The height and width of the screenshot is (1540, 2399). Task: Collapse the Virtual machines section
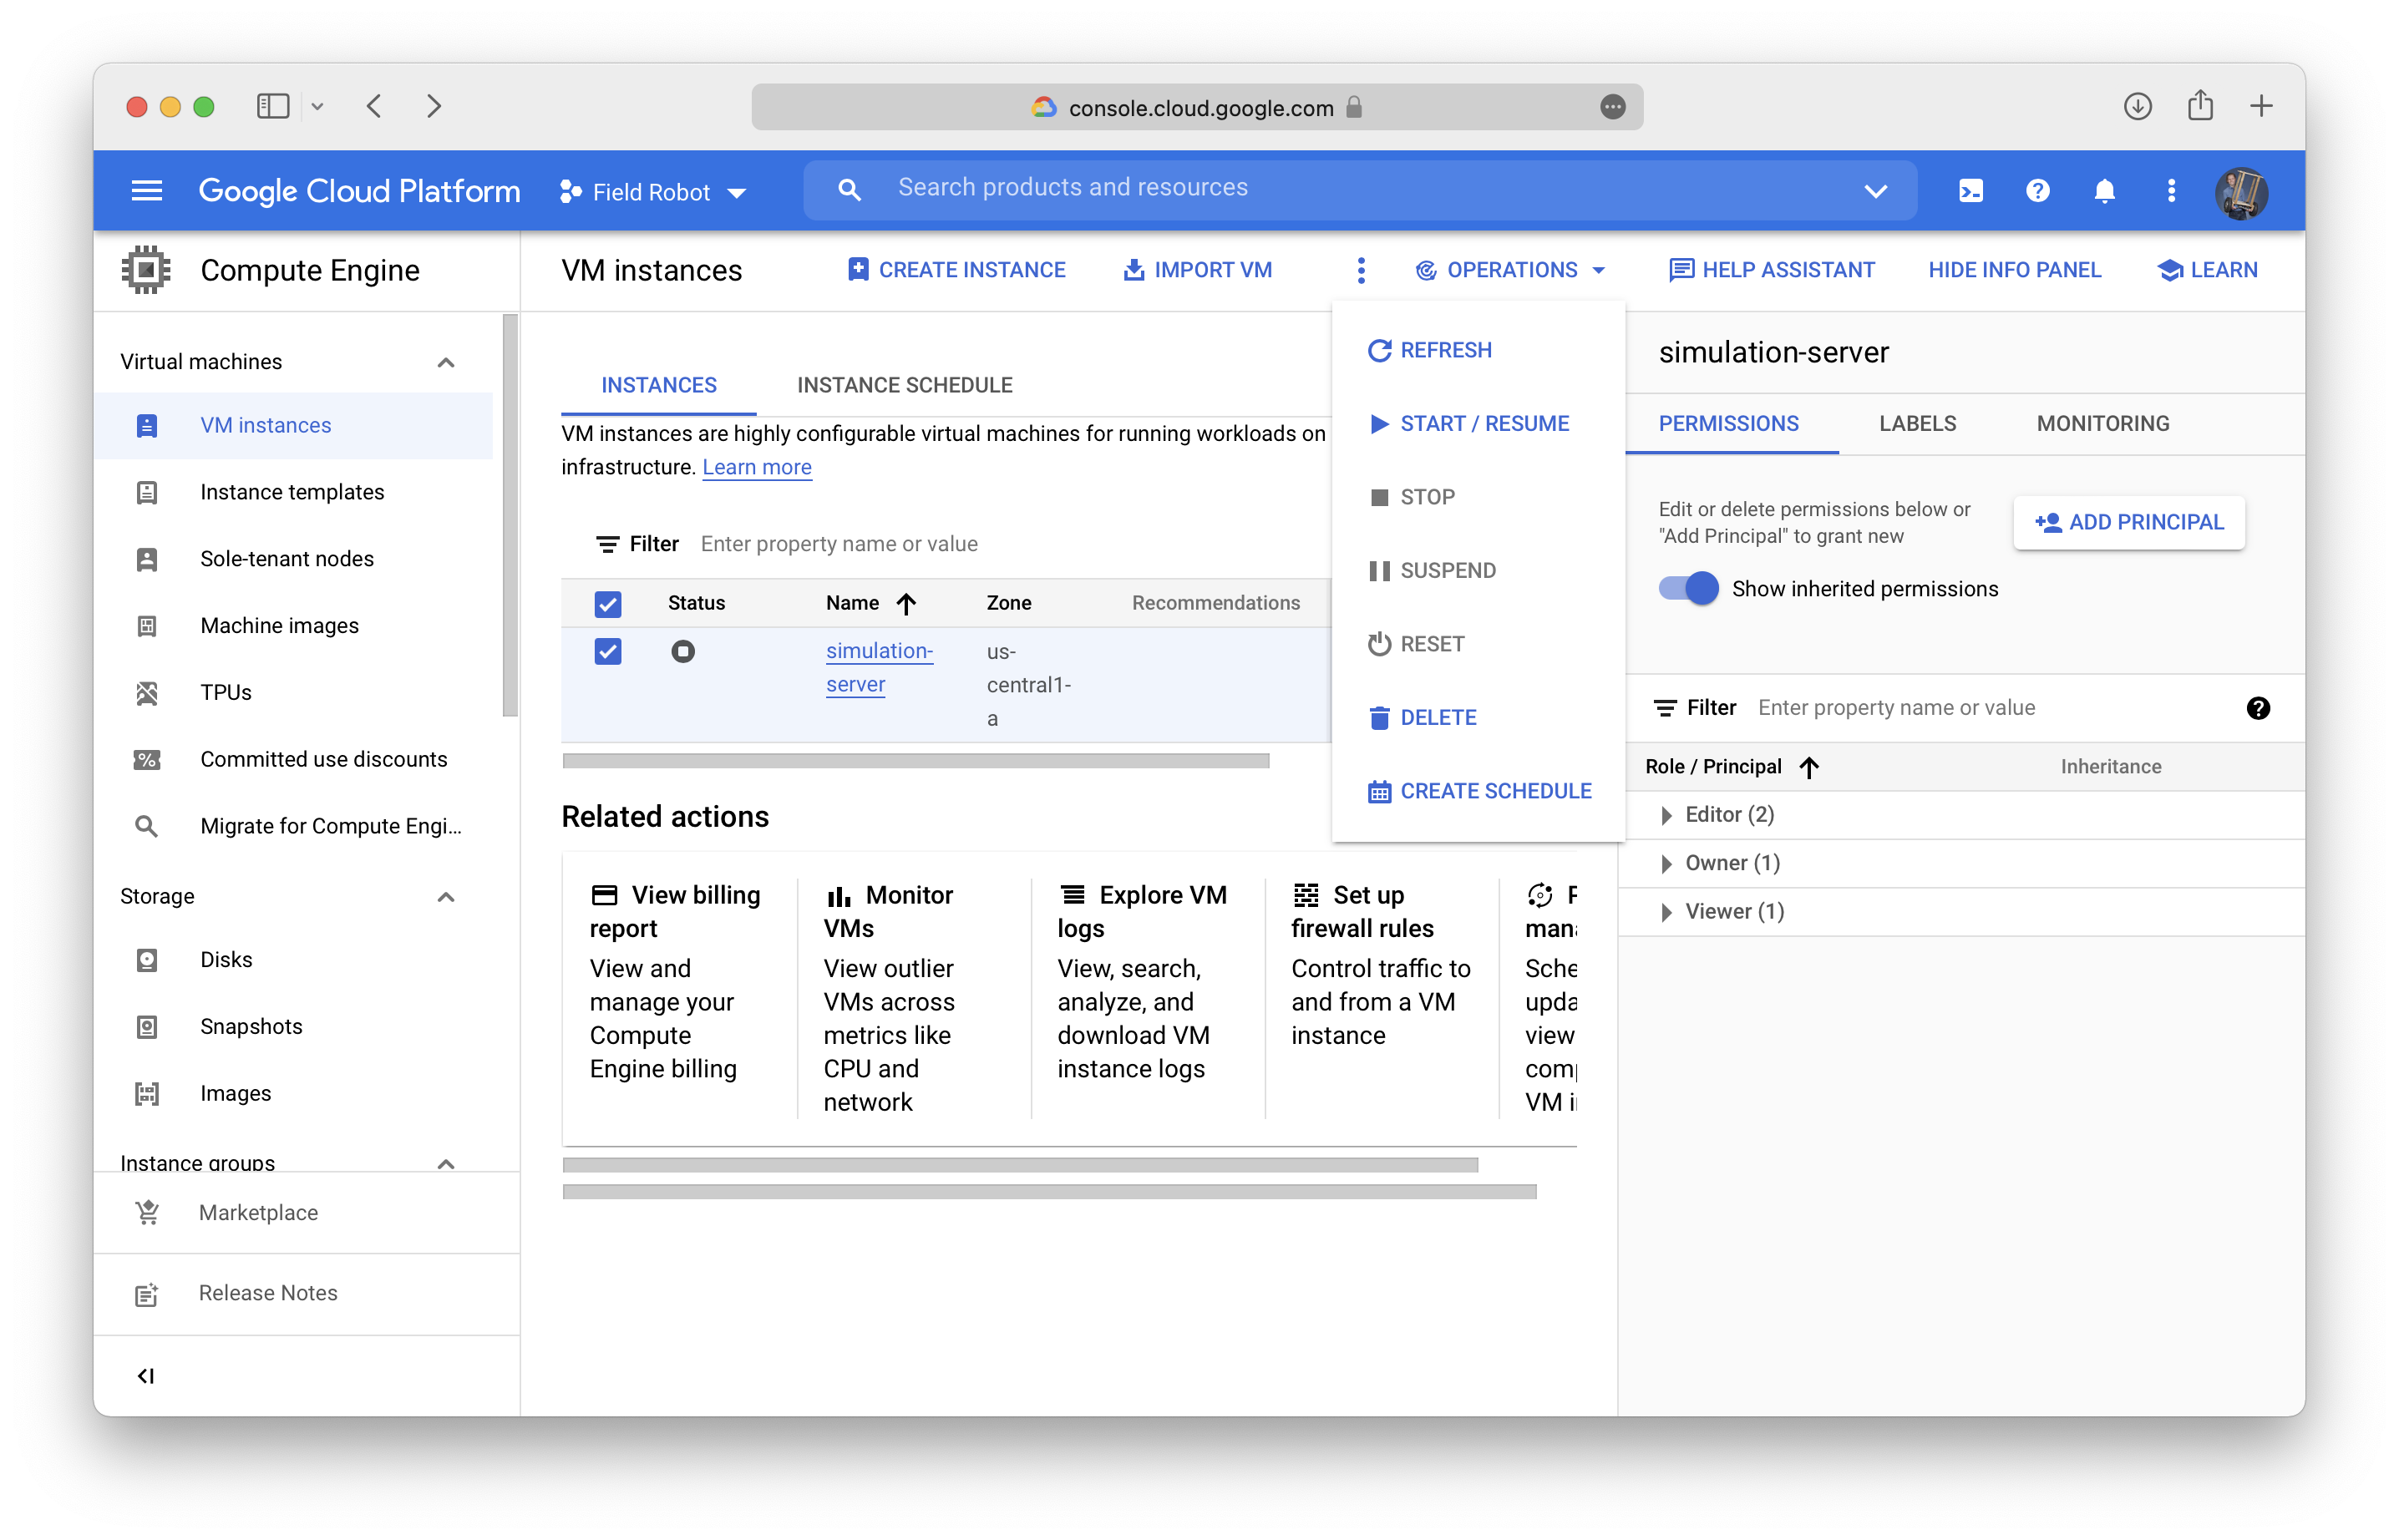click(446, 362)
